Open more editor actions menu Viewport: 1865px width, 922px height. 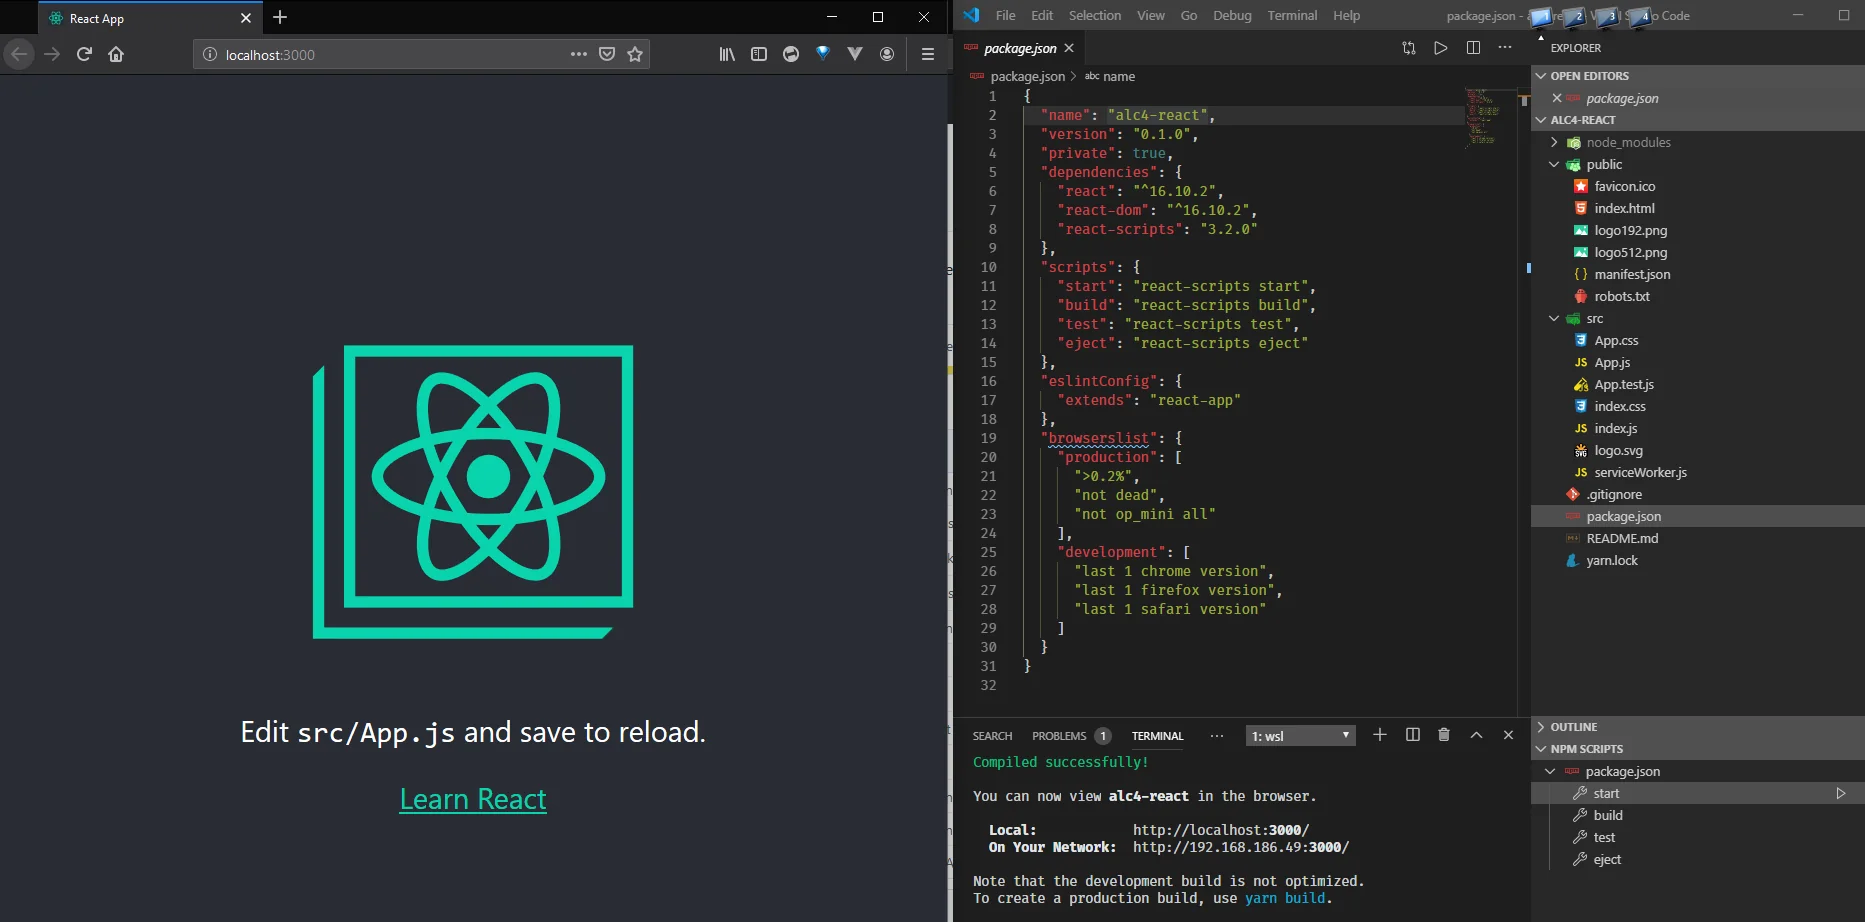click(1505, 48)
